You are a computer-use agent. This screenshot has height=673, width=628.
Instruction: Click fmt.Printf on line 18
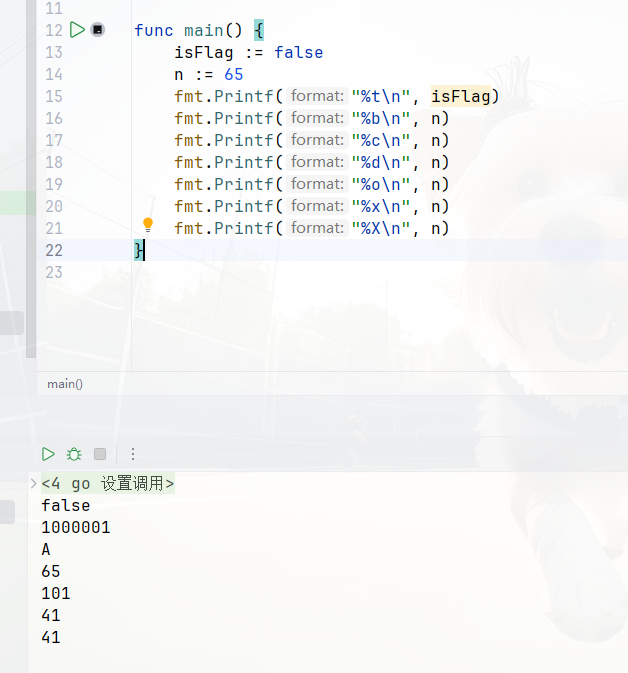click(224, 163)
